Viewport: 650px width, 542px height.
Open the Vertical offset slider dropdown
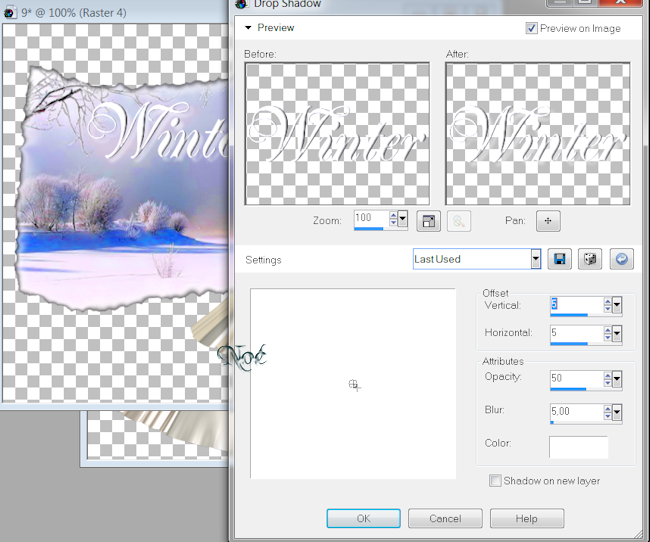click(x=617, y=304)
